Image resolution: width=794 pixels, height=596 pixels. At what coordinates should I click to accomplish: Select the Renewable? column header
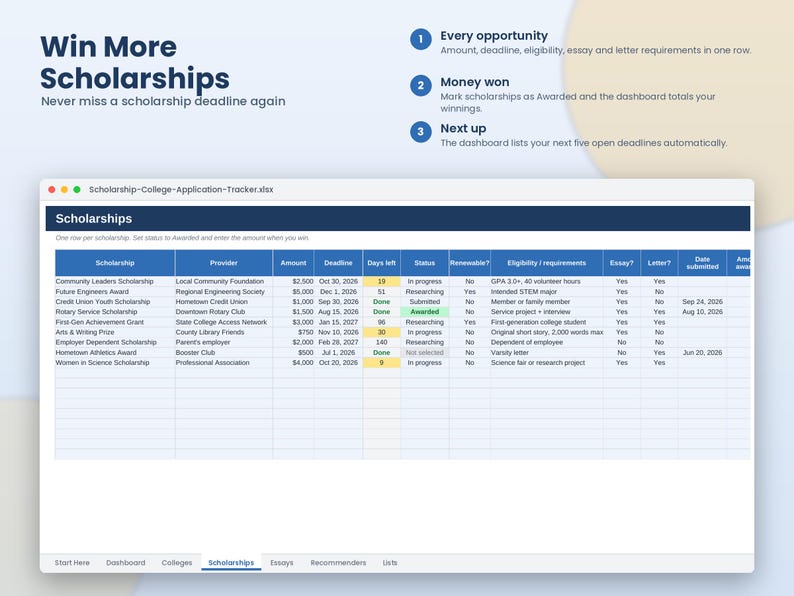pyautogui.click(x=469, y=263)
